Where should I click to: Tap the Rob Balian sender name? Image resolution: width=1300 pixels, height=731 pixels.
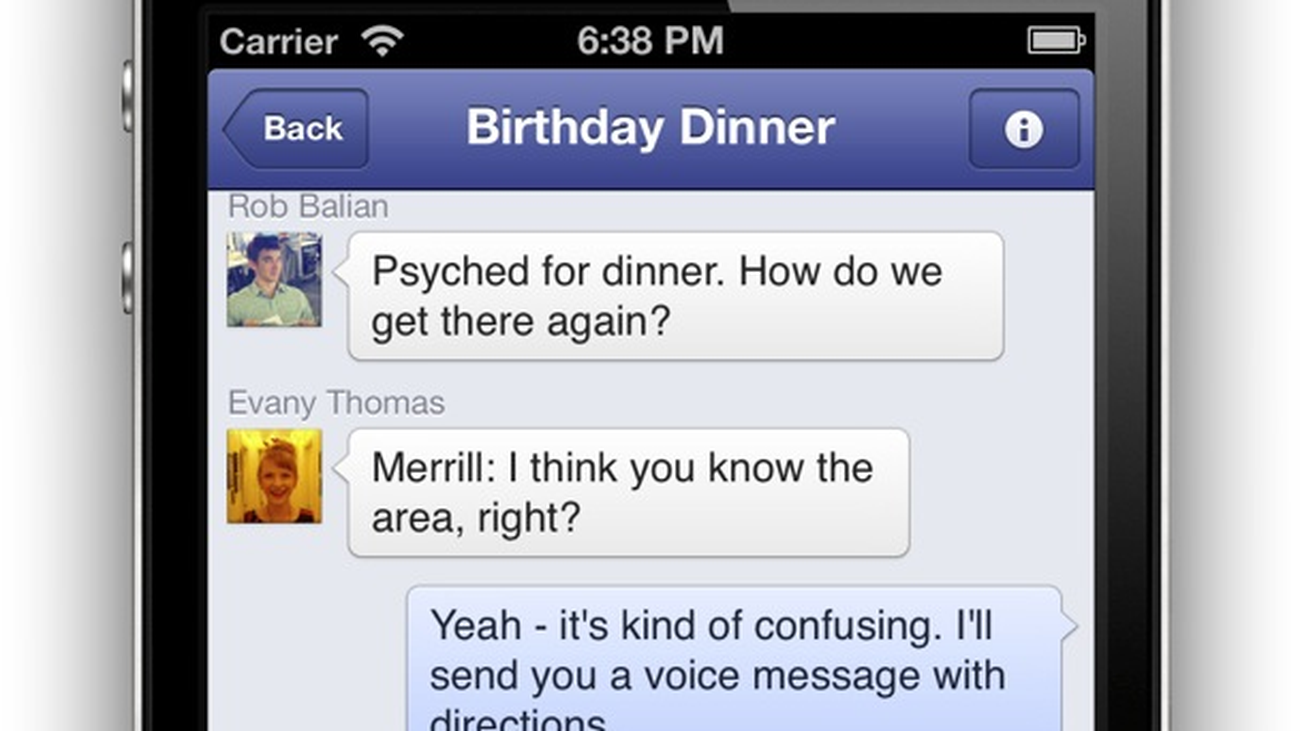(x=308, y=207)
